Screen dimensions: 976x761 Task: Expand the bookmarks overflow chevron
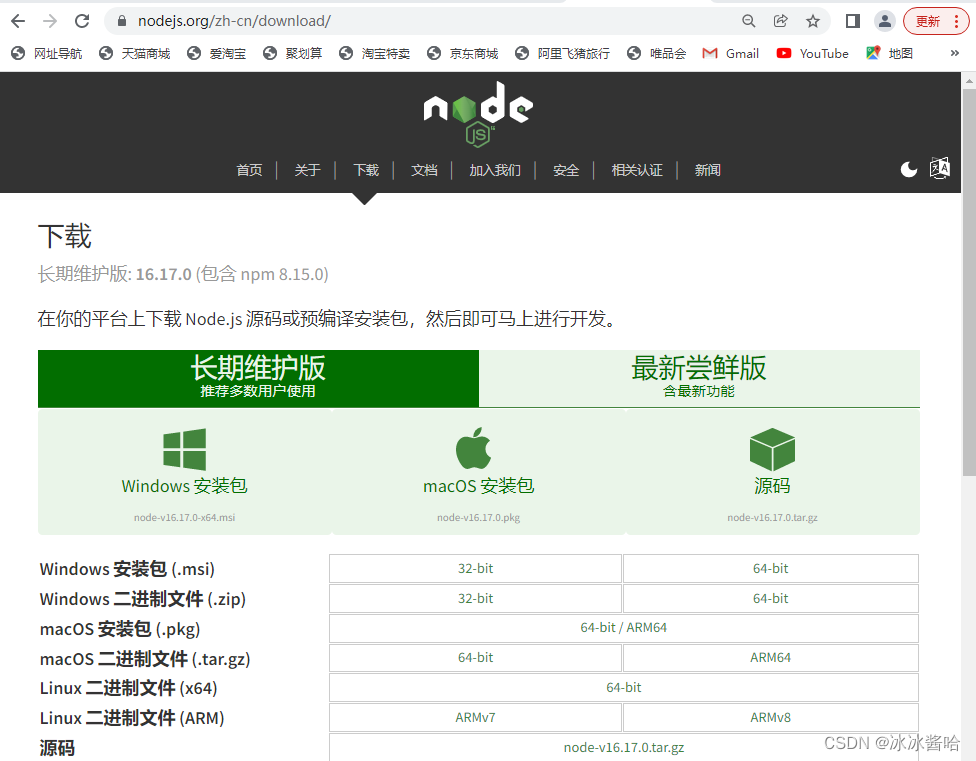click(x=952, y=53)
